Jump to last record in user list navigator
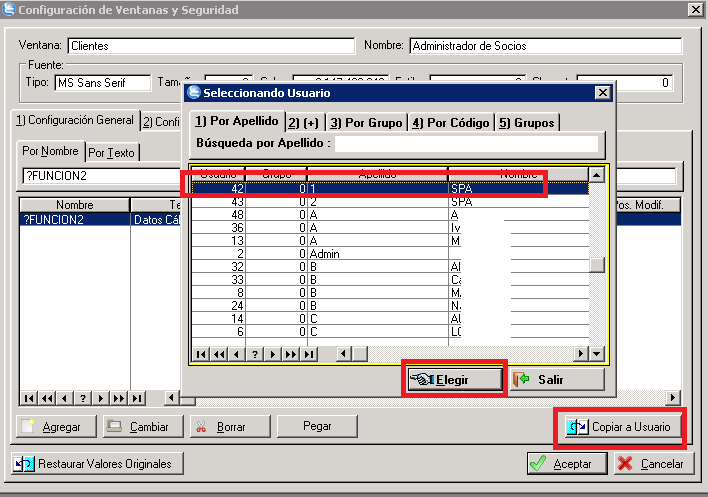The image size is (708, 497). (310, 354)
